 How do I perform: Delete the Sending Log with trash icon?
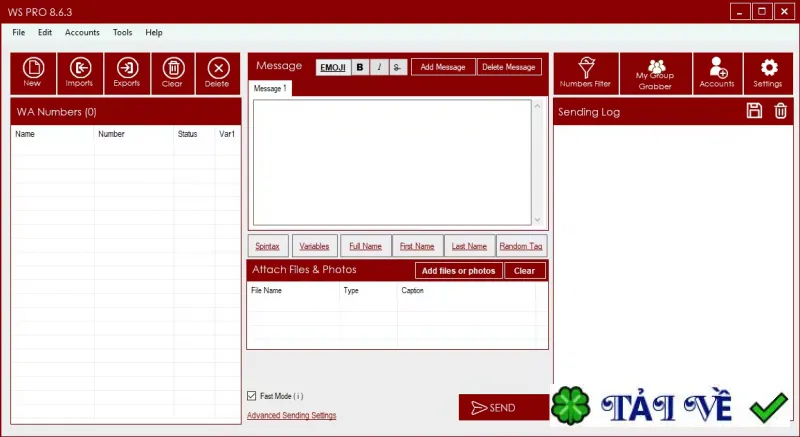781,111
